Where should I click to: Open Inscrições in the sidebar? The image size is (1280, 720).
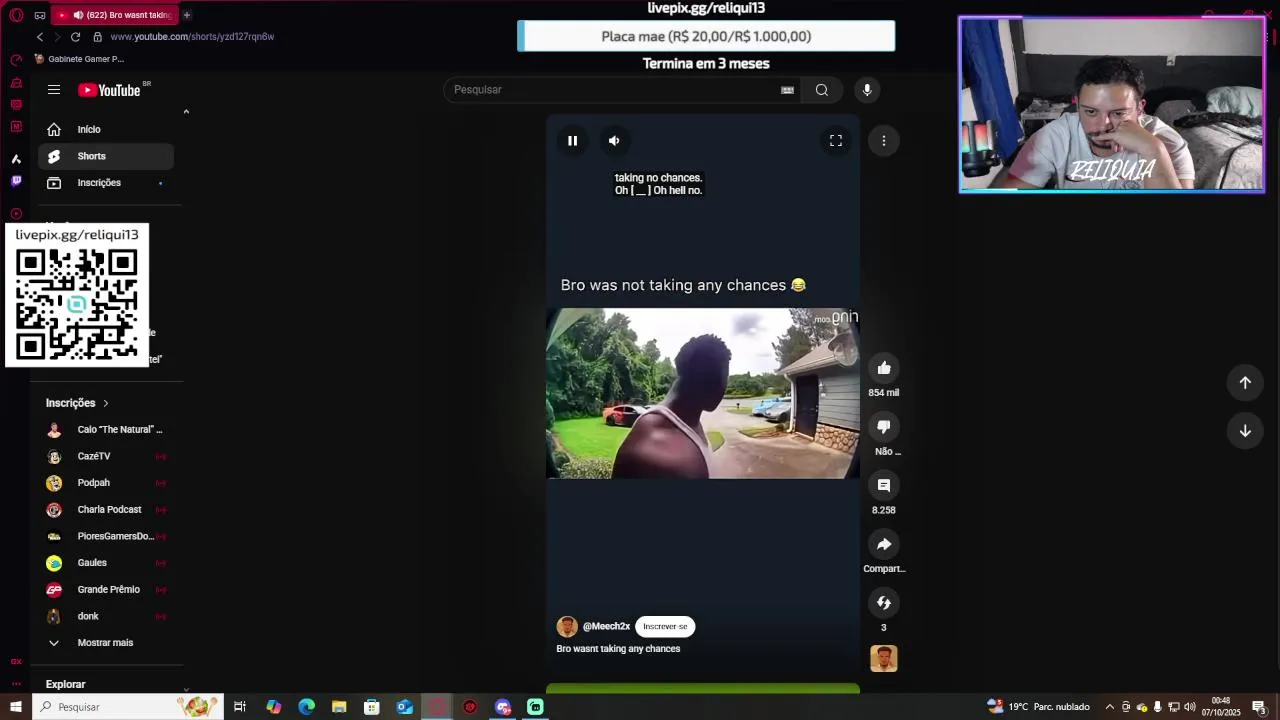point(106,183)
